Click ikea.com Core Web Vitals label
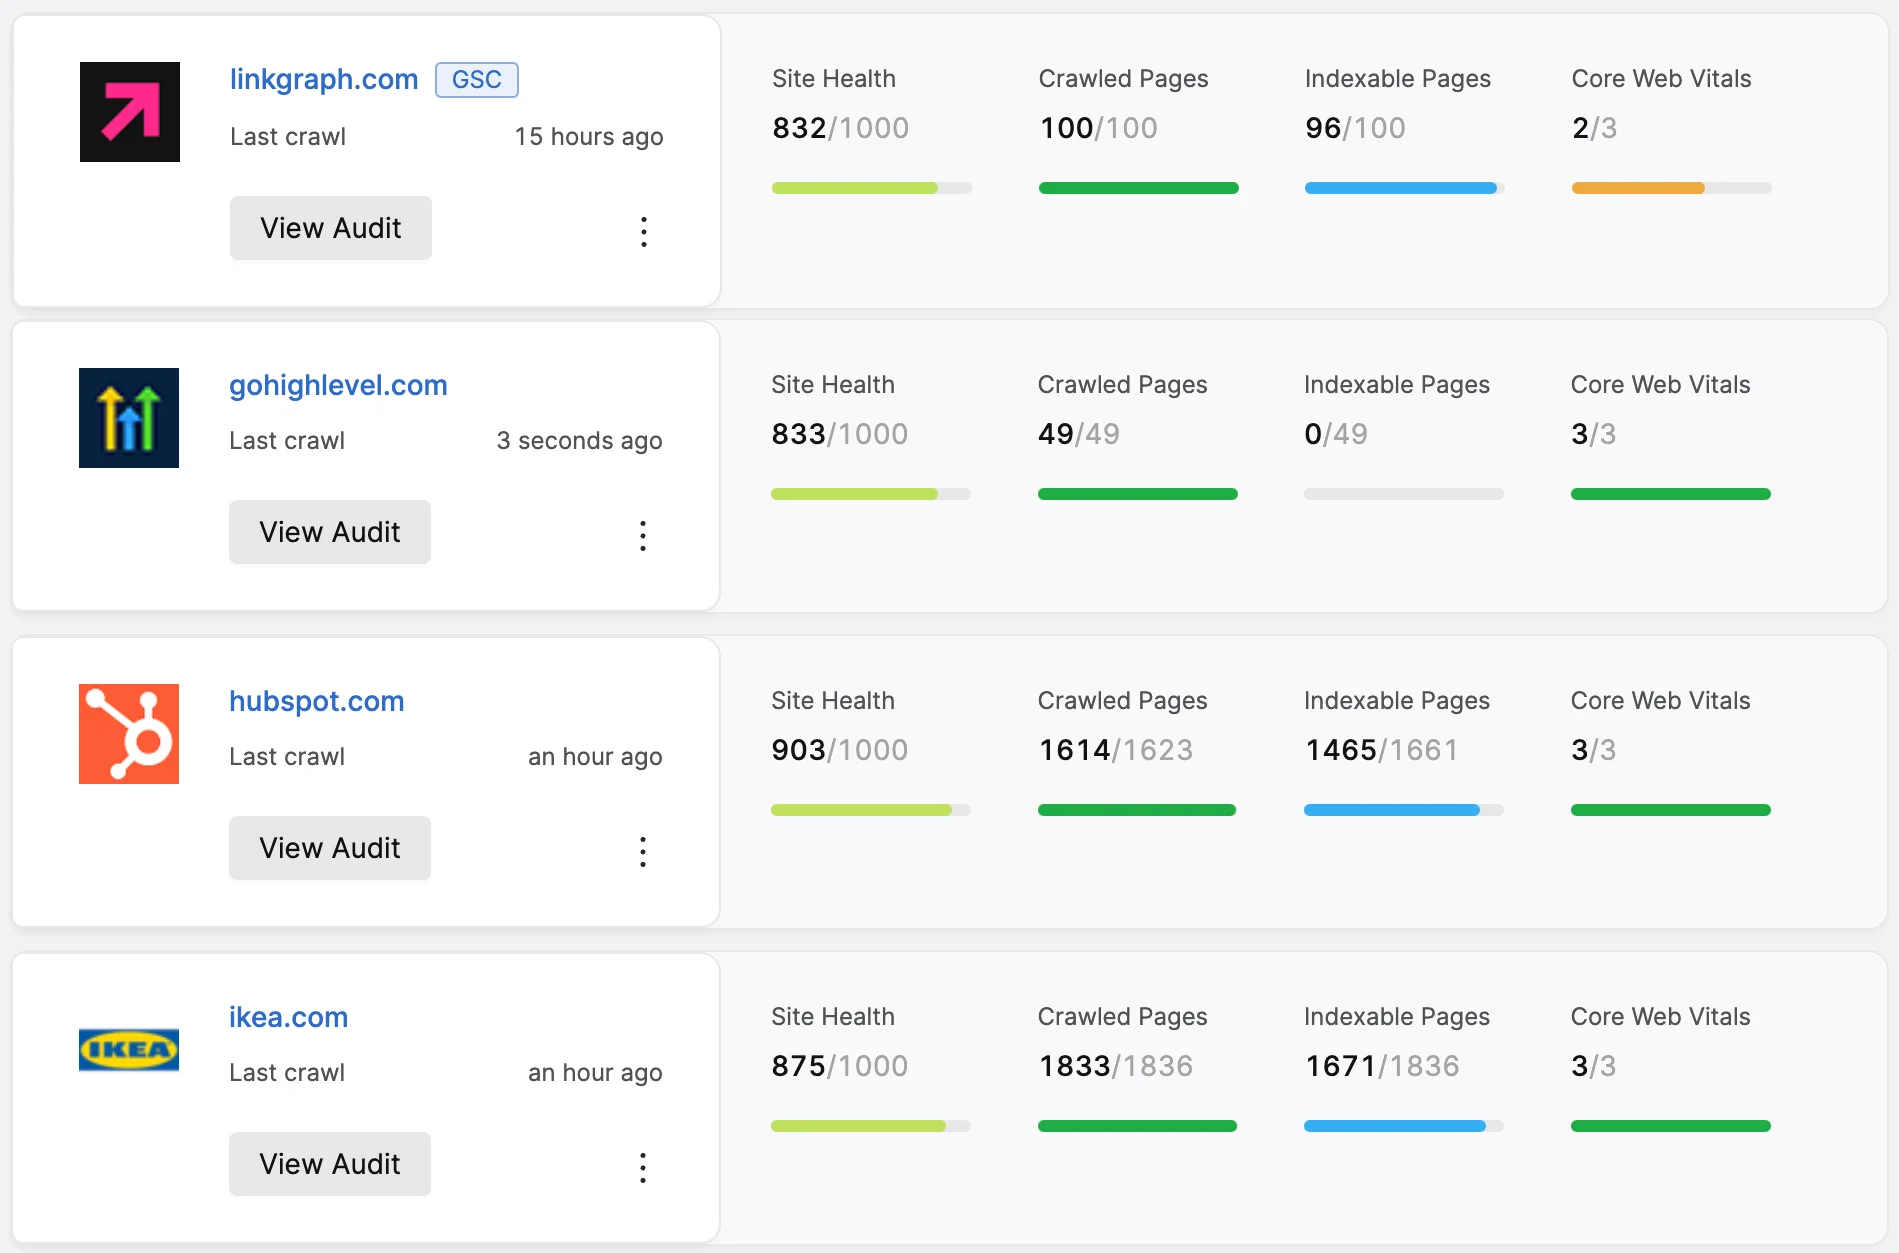The height and width of the screenshot is (1253, 1899). pos(1661,1017)
